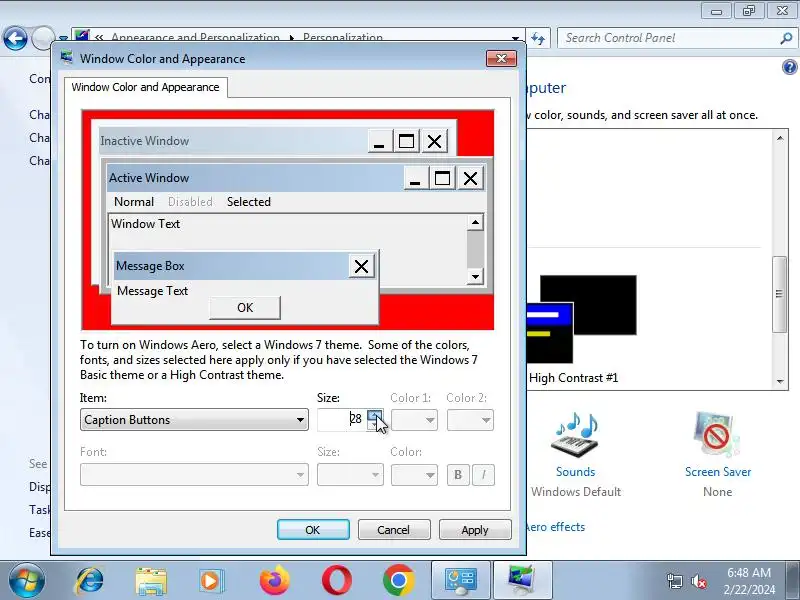Click Message Box title in preview

[x=150, y=266]
